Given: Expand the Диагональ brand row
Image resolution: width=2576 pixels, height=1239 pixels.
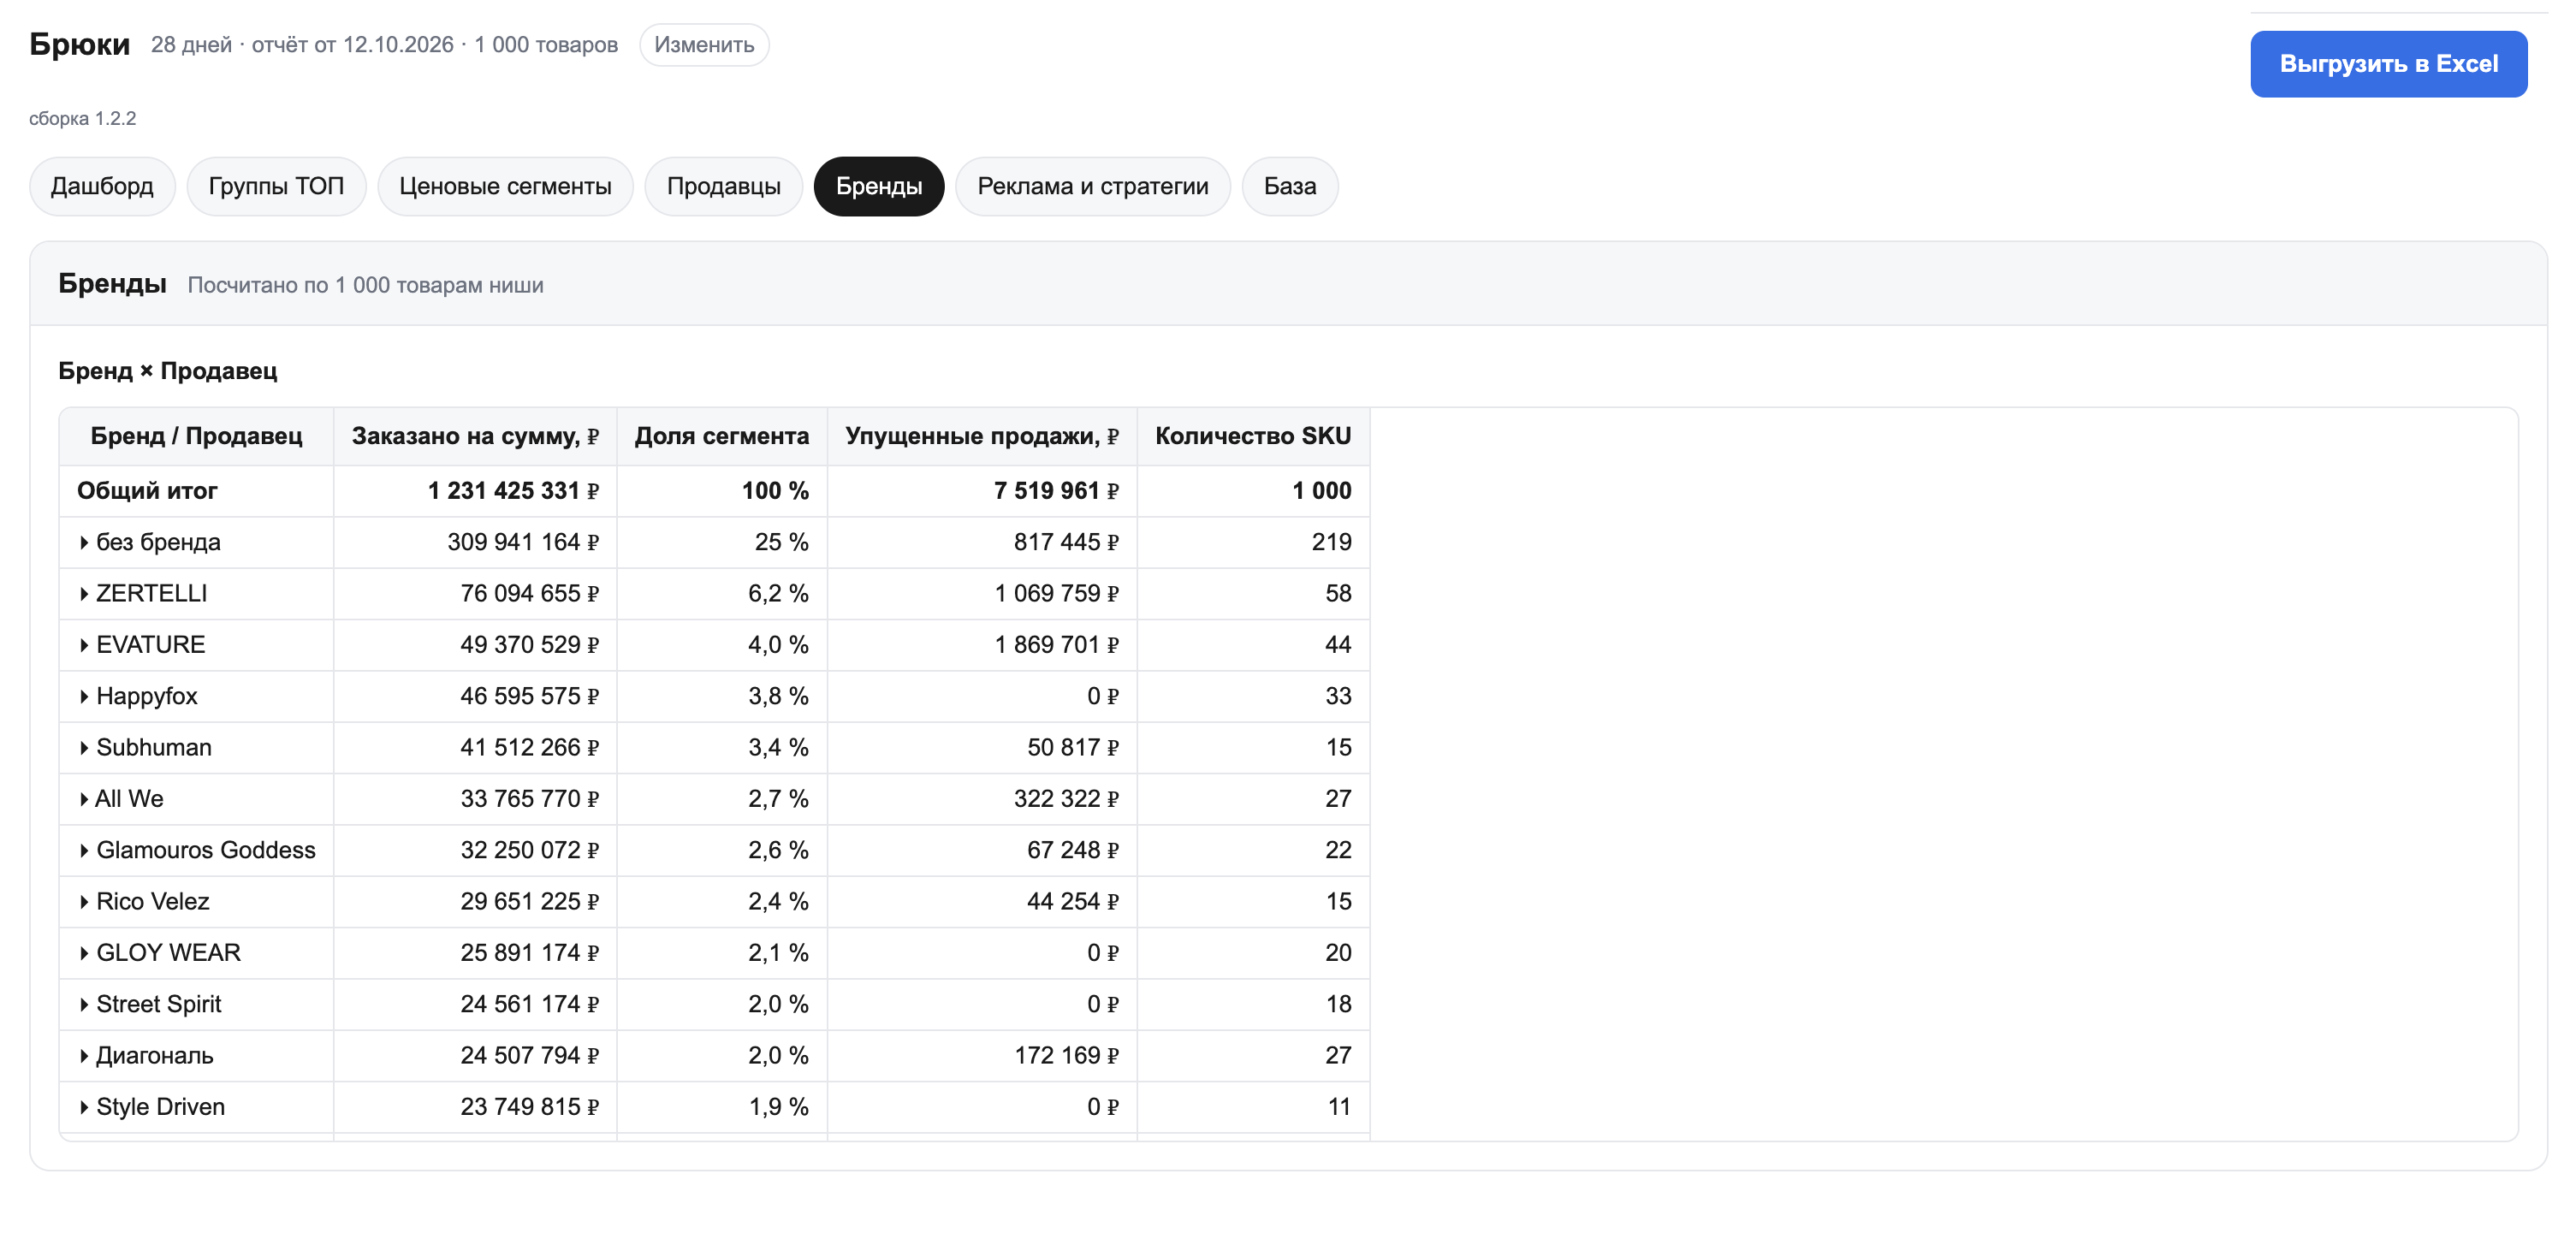Looking at the screenshot, I should [84, 1056].
